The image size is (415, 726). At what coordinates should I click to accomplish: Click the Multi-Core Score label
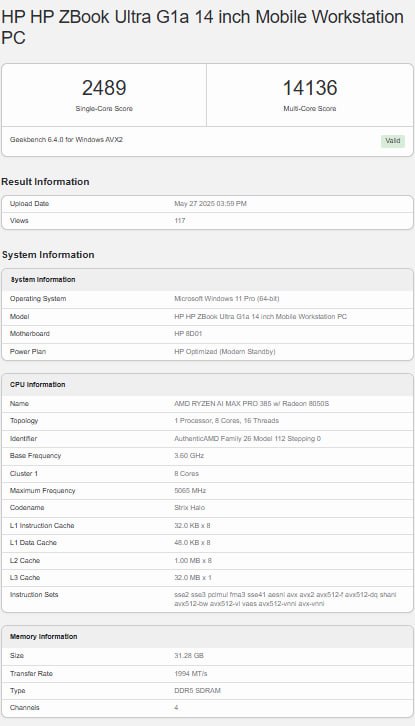click(x=310, y=109)
